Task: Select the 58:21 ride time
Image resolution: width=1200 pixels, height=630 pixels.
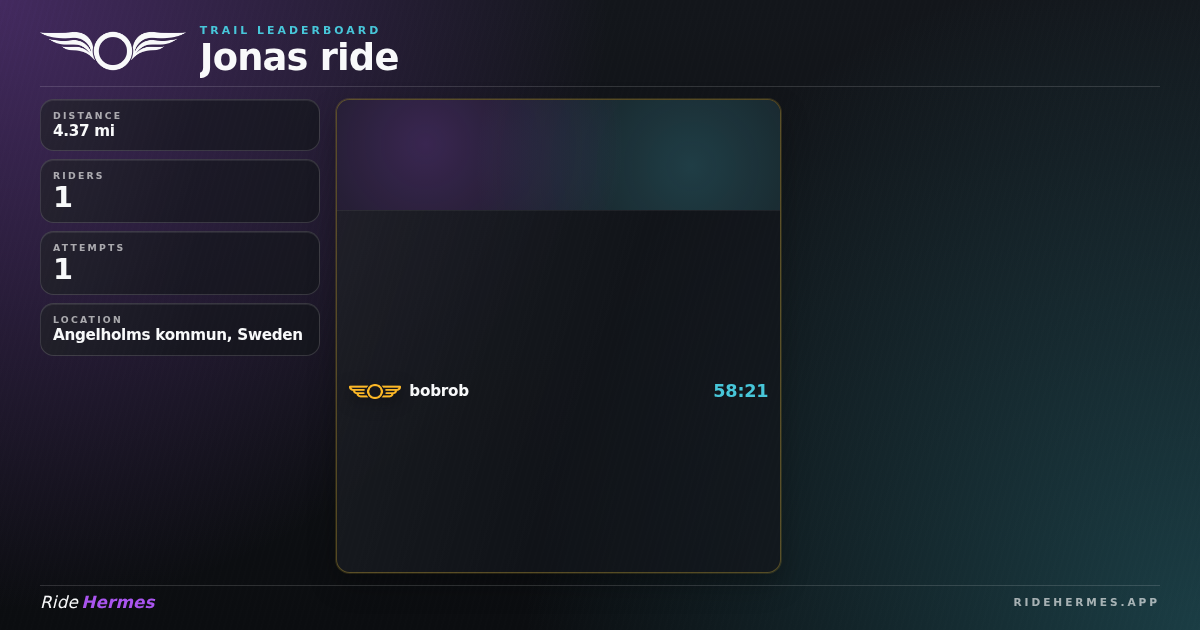Action: click(x=740, y=391)
